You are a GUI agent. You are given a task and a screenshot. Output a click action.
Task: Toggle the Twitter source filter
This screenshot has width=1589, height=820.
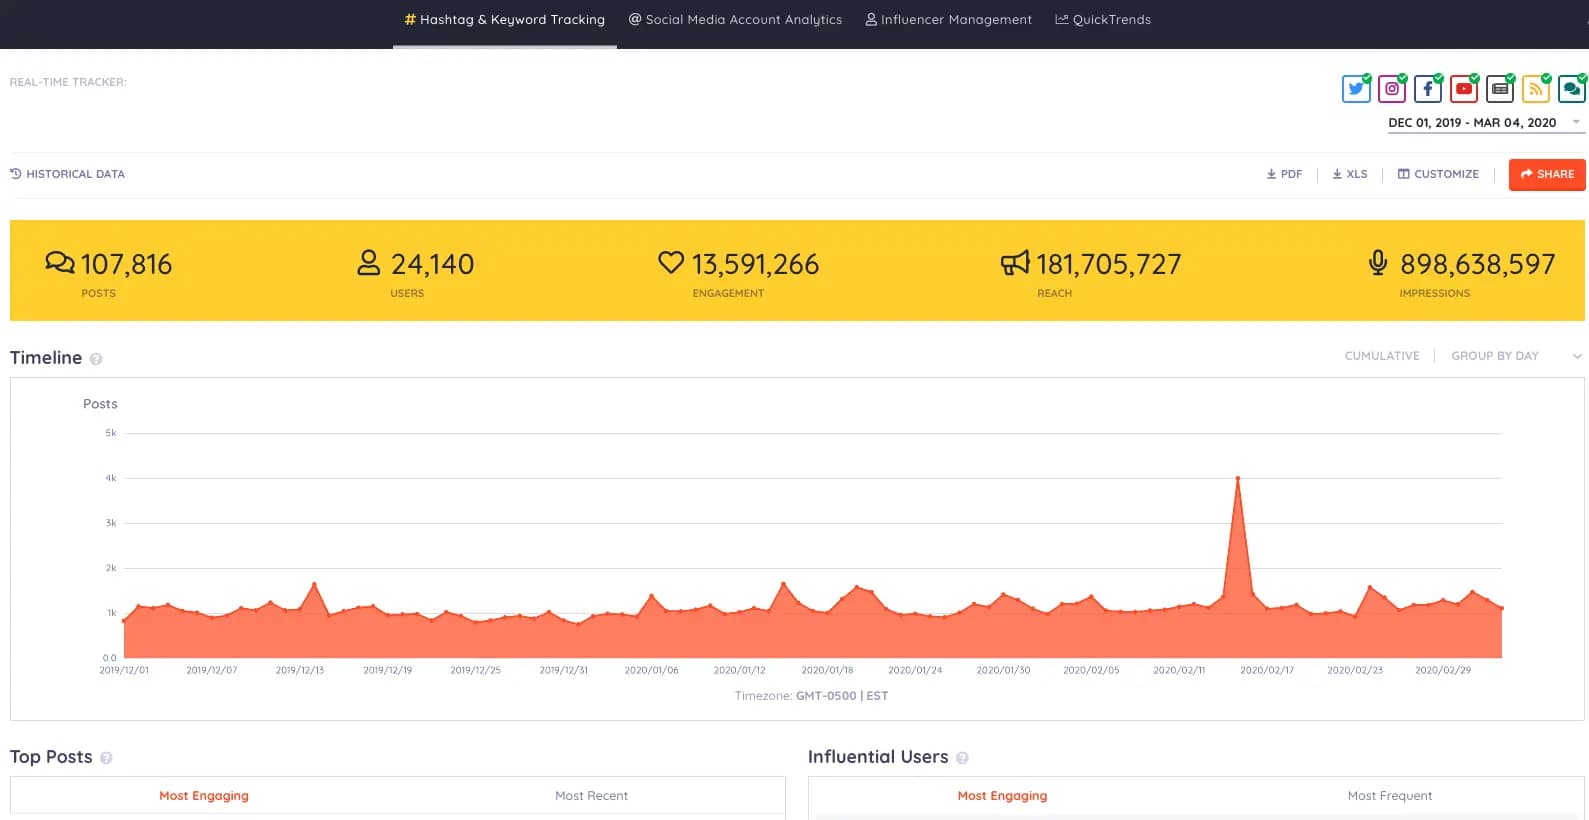click(1356, 89)
